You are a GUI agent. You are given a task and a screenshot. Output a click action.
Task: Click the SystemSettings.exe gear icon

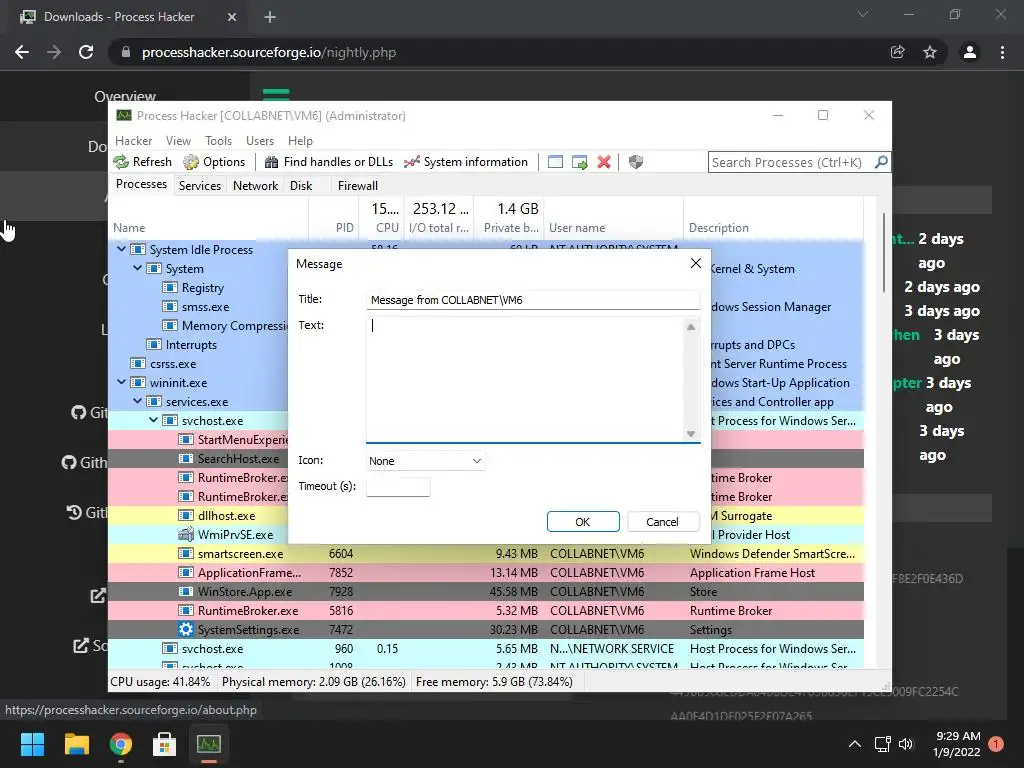click(x=186, y=630)
